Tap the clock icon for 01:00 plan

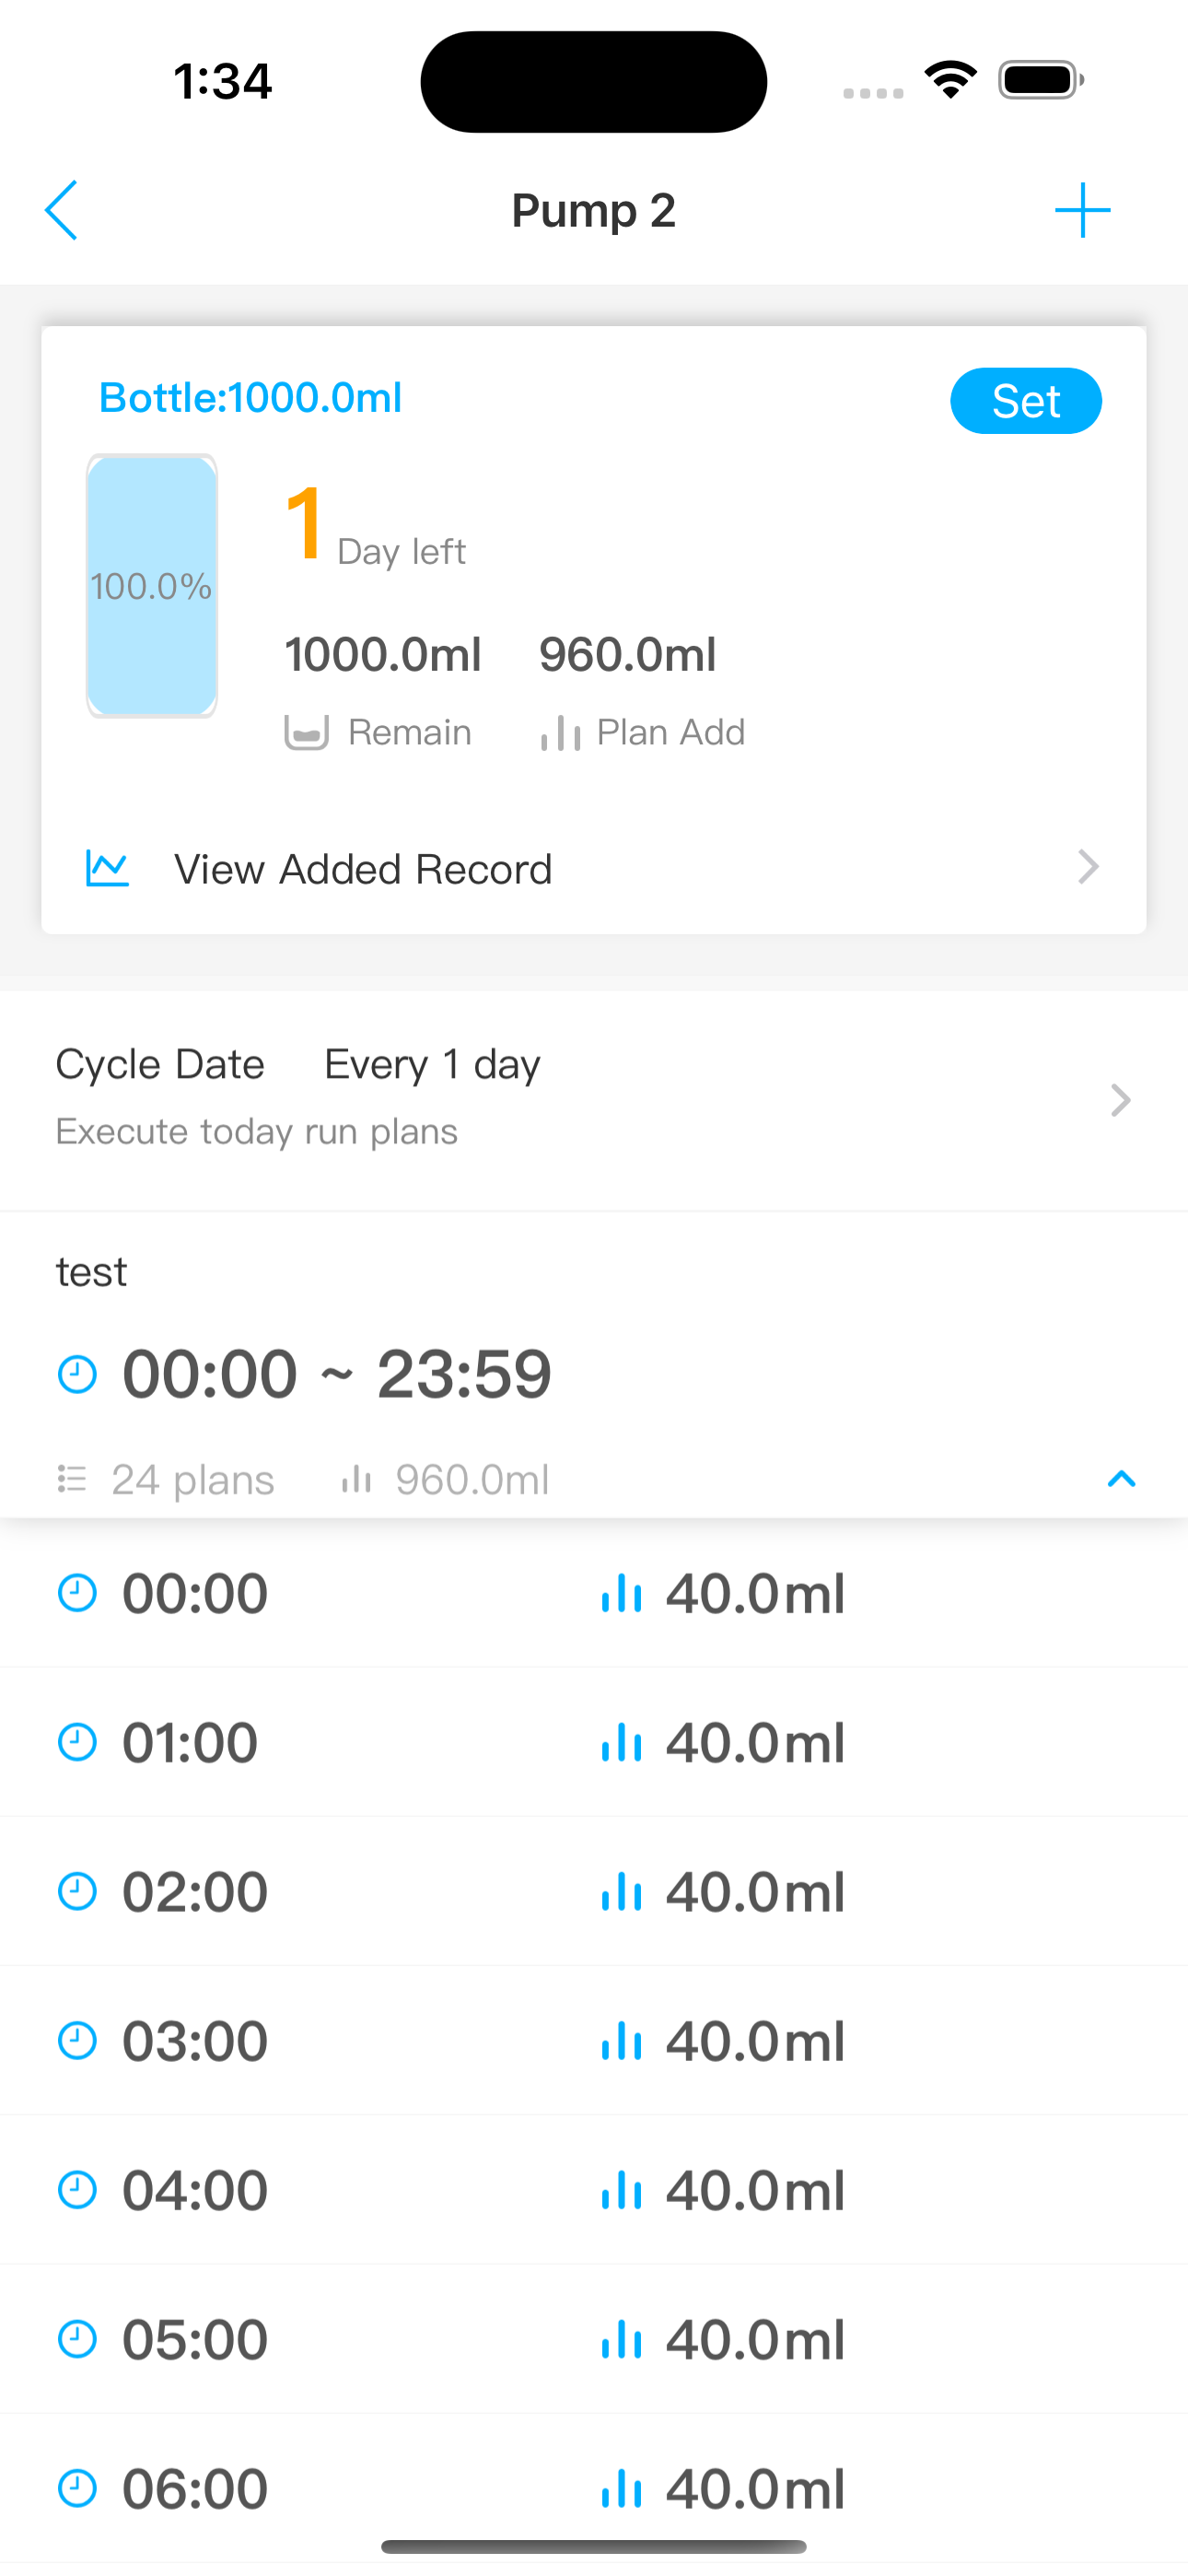(77, 1743)
